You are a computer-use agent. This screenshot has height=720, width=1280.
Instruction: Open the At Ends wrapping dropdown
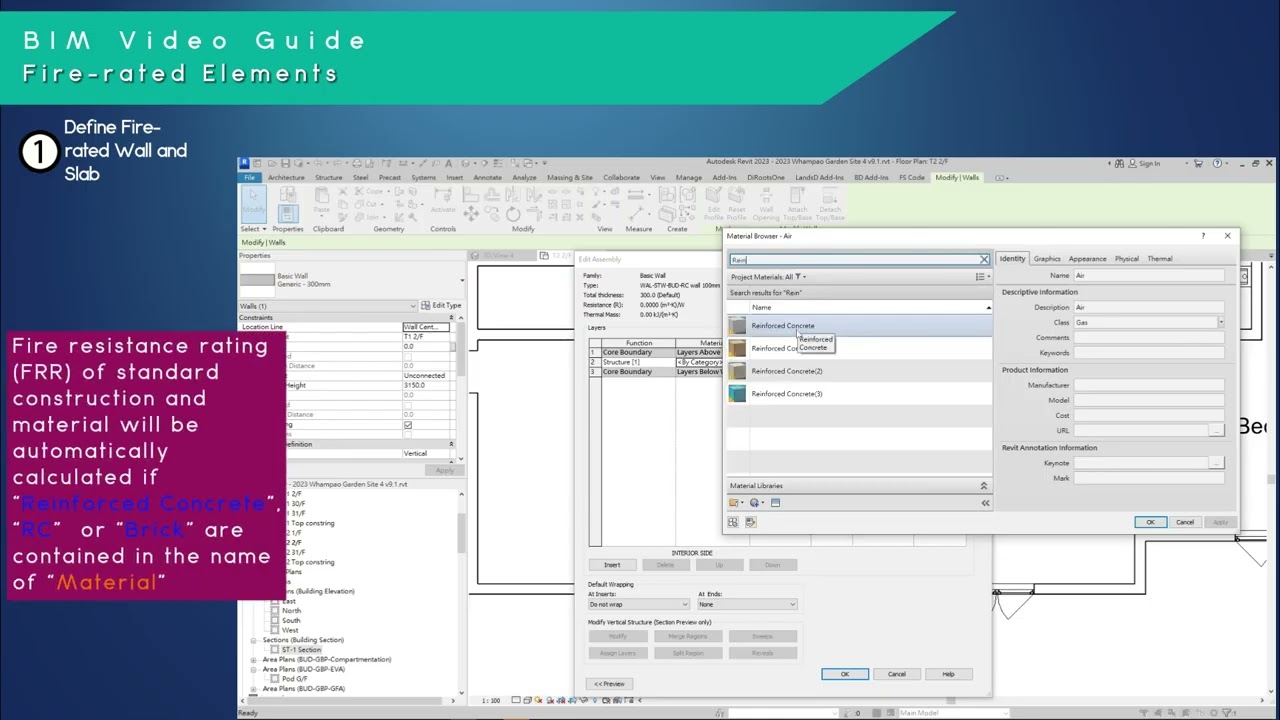coord(747,604)
